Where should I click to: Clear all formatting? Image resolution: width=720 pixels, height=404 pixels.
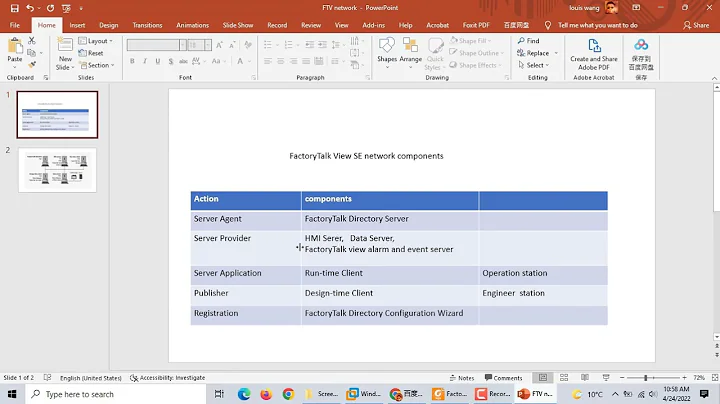point(248,45)
